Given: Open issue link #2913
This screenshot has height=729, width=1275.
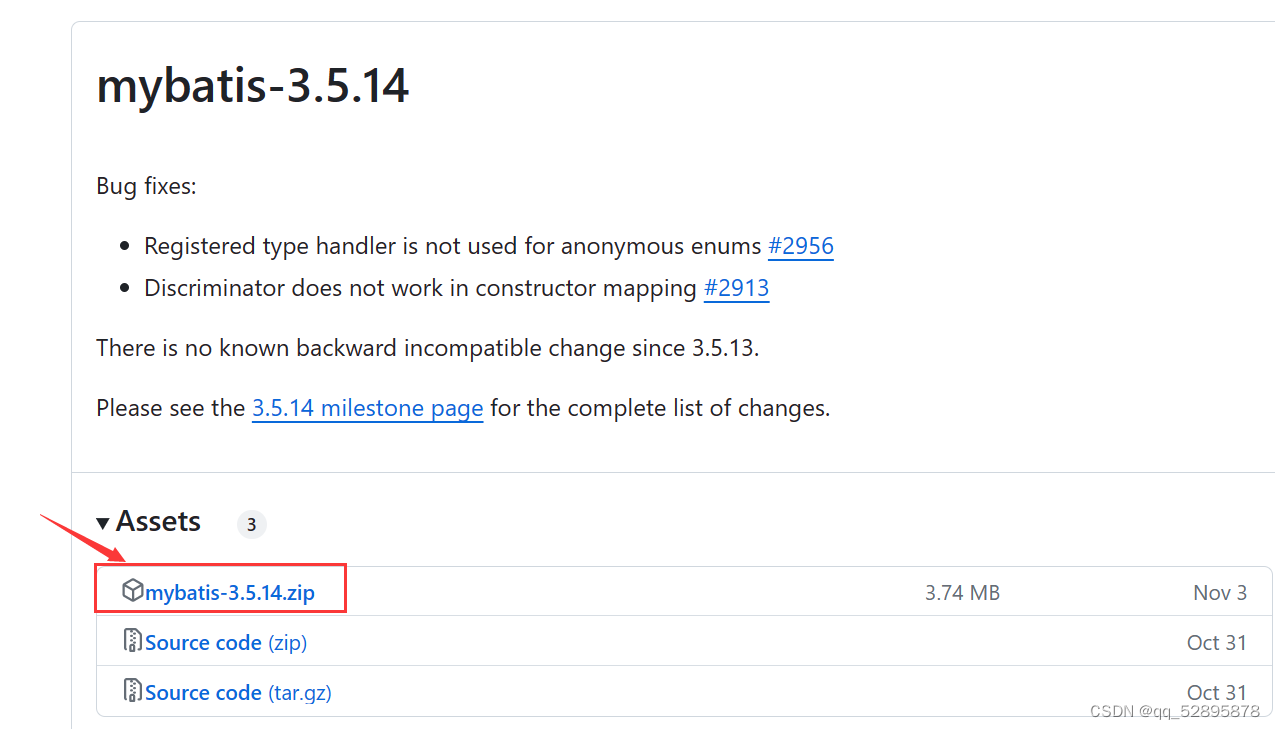Looking at the screenshot, I should (736, 288).
